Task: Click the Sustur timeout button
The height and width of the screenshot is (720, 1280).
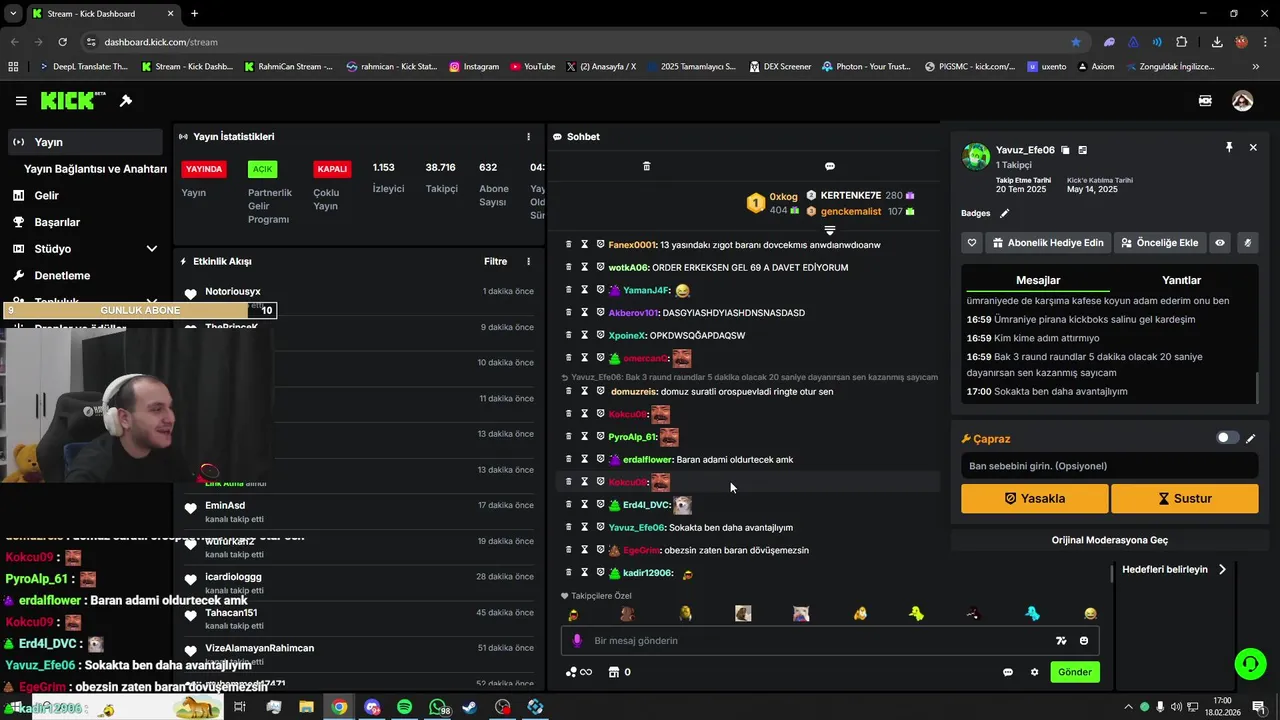Action: point(1185,498)
